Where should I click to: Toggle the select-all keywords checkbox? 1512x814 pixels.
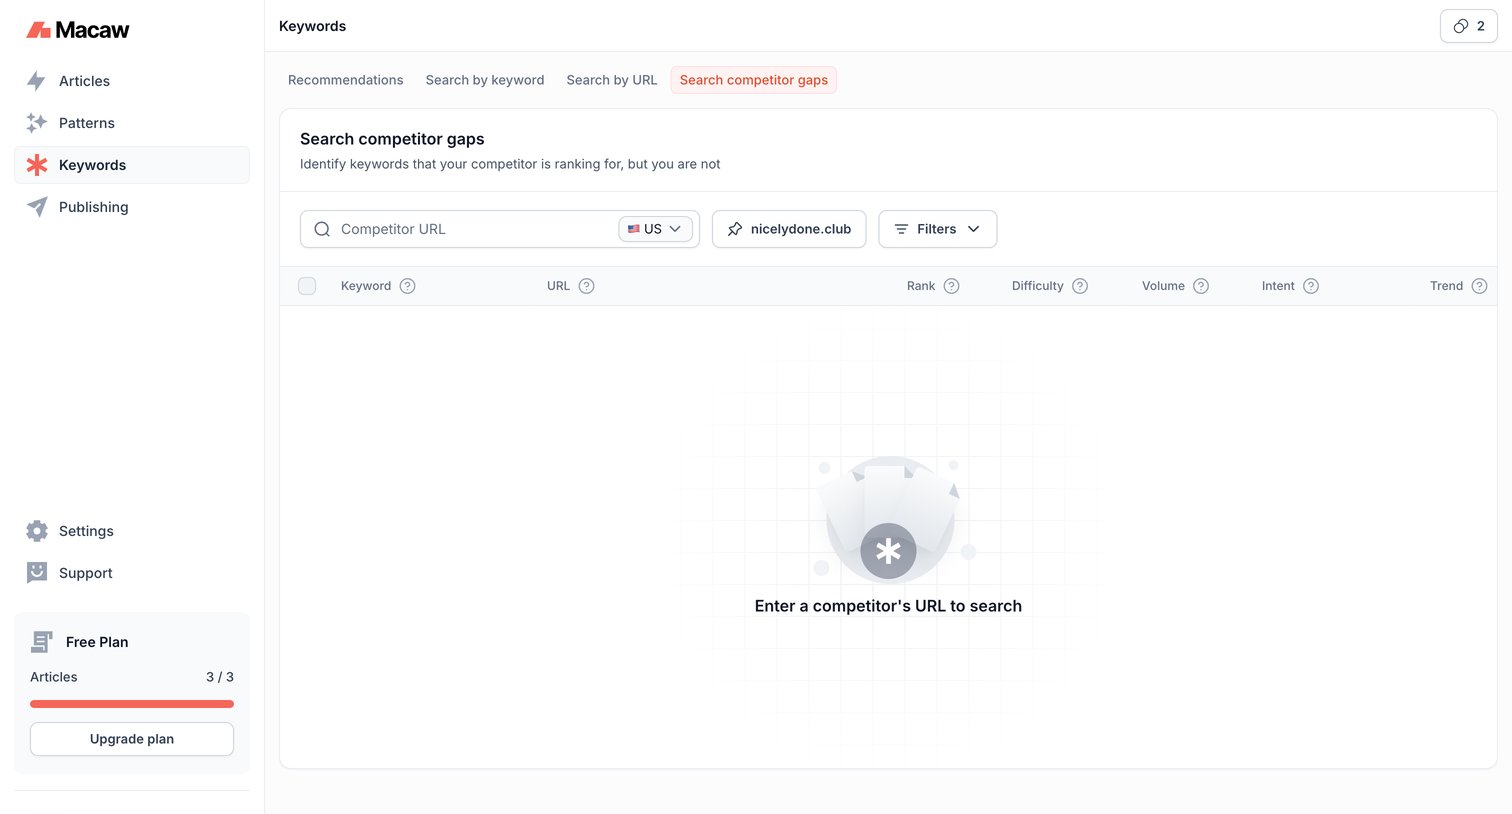click(x=307, y=286)
